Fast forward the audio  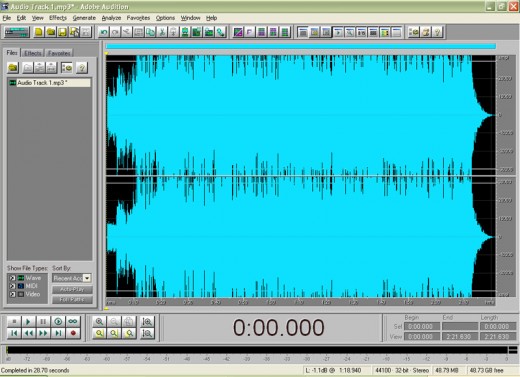point(43,333)
